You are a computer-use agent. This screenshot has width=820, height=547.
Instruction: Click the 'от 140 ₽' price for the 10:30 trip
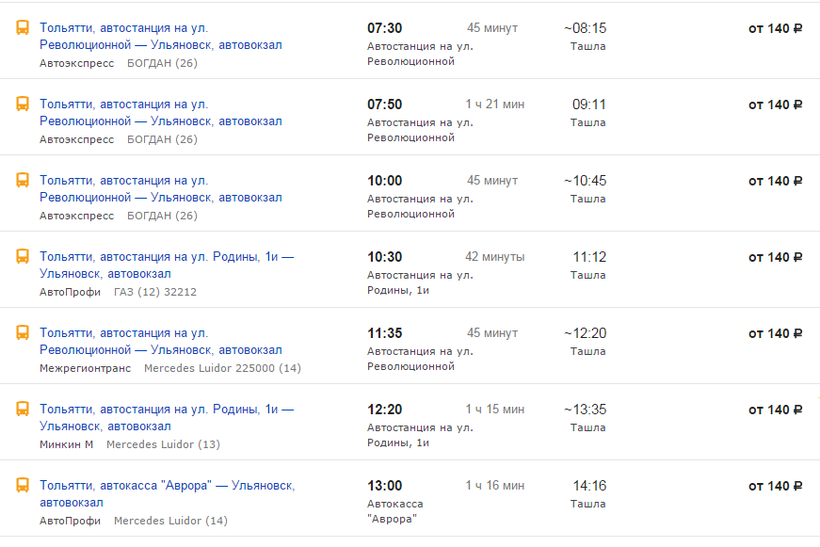point(775,258)
